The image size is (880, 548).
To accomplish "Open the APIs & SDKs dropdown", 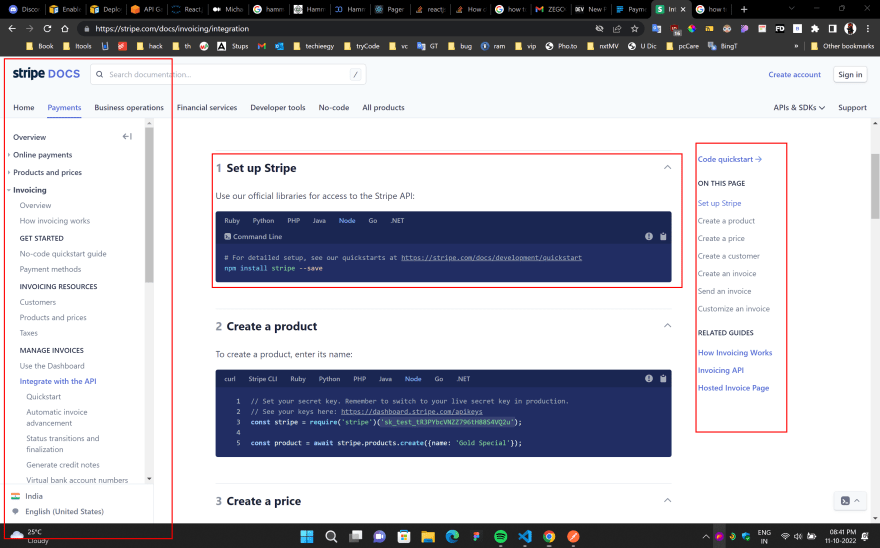I will tap(799, 107).
